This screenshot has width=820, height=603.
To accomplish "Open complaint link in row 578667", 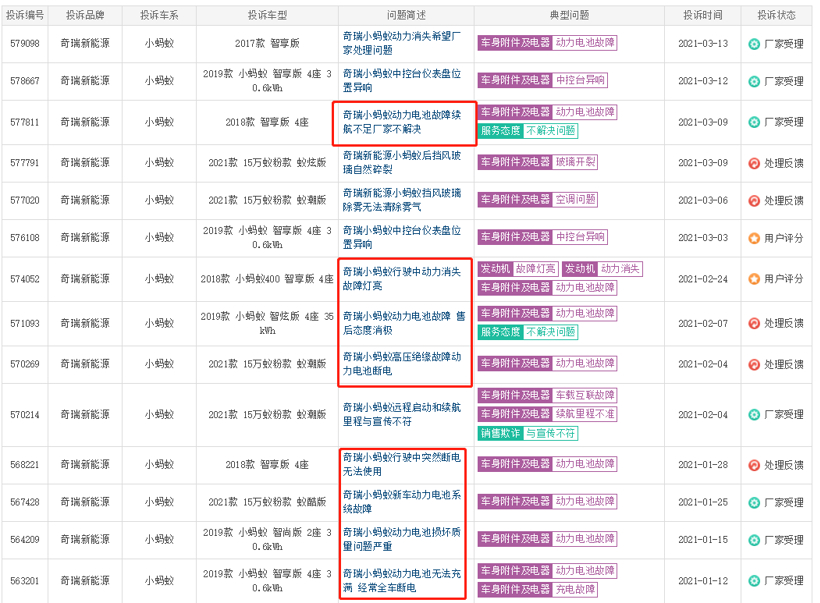I will 402,81.
